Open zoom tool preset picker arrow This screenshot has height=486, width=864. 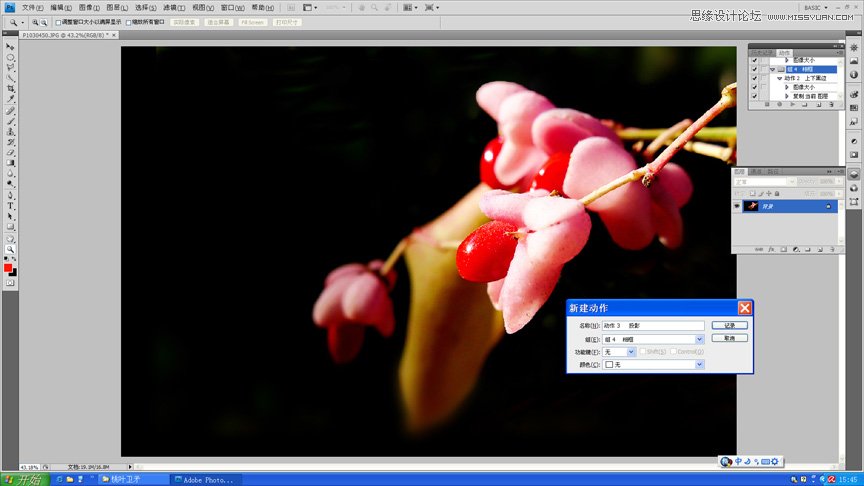point(23,23)
